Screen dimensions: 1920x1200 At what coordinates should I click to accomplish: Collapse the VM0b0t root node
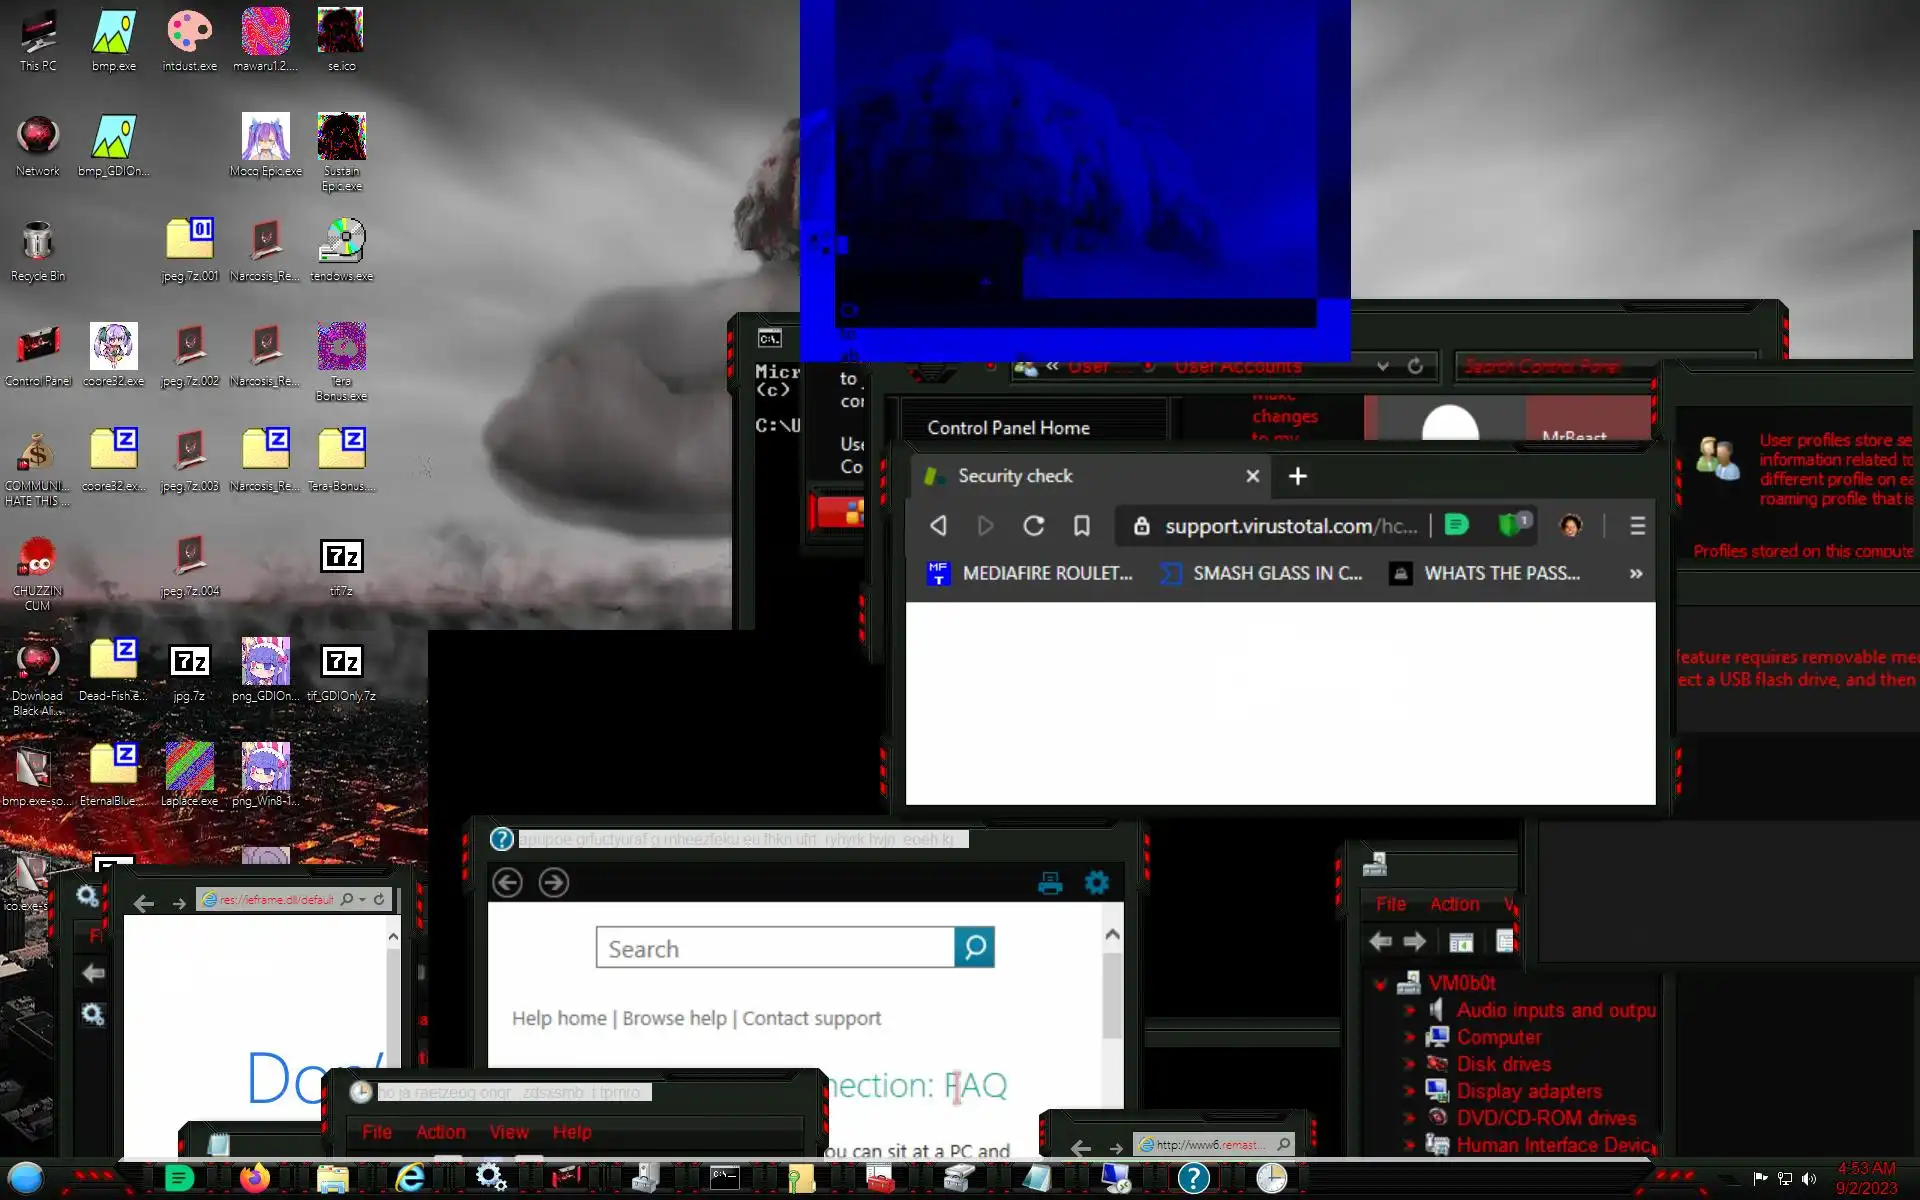(1381, 984)
